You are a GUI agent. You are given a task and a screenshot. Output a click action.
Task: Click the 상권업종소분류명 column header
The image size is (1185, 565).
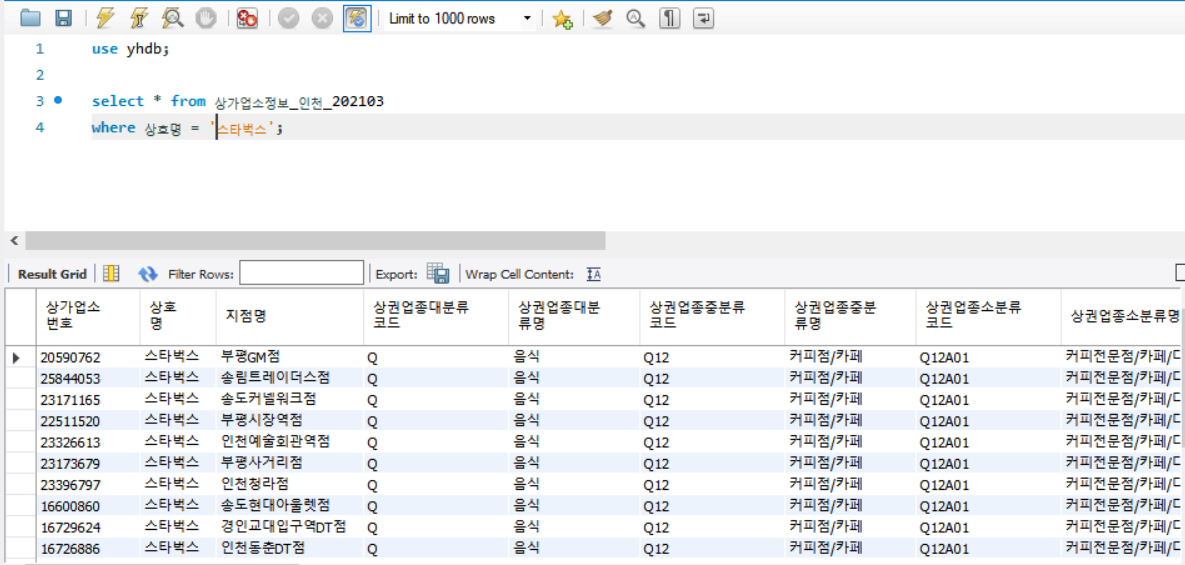pyautogui.click(x=1124, y=316)
